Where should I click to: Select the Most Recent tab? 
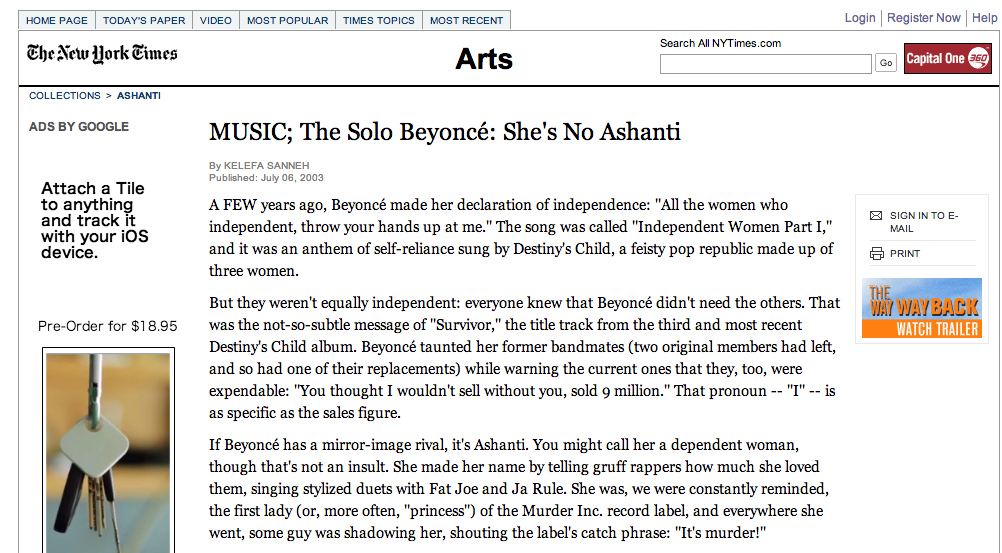[466, 20]
